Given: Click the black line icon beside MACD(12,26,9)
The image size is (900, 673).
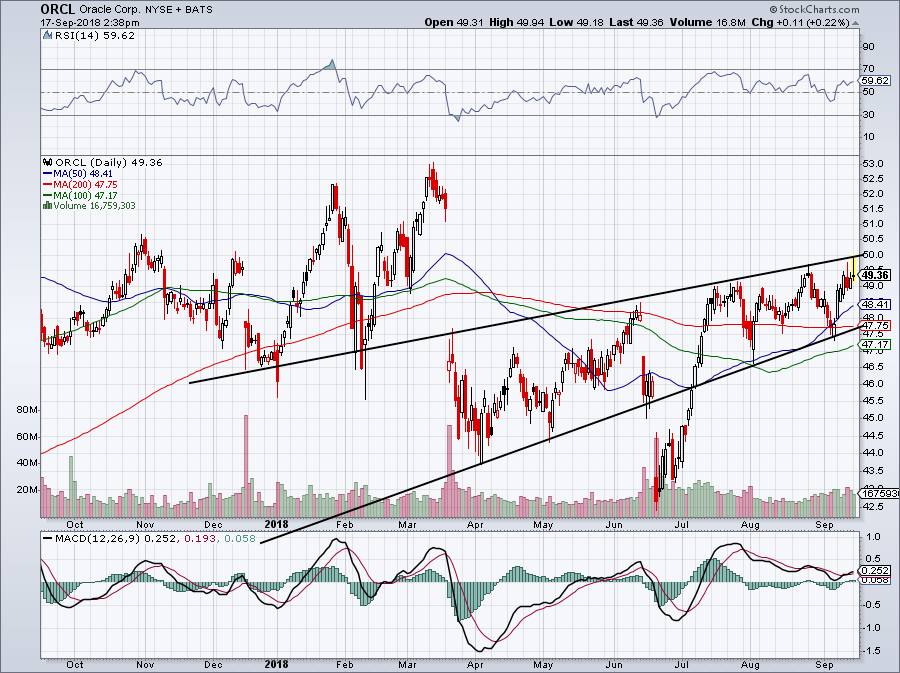Looking at the screenshot, I should point(47,539).
